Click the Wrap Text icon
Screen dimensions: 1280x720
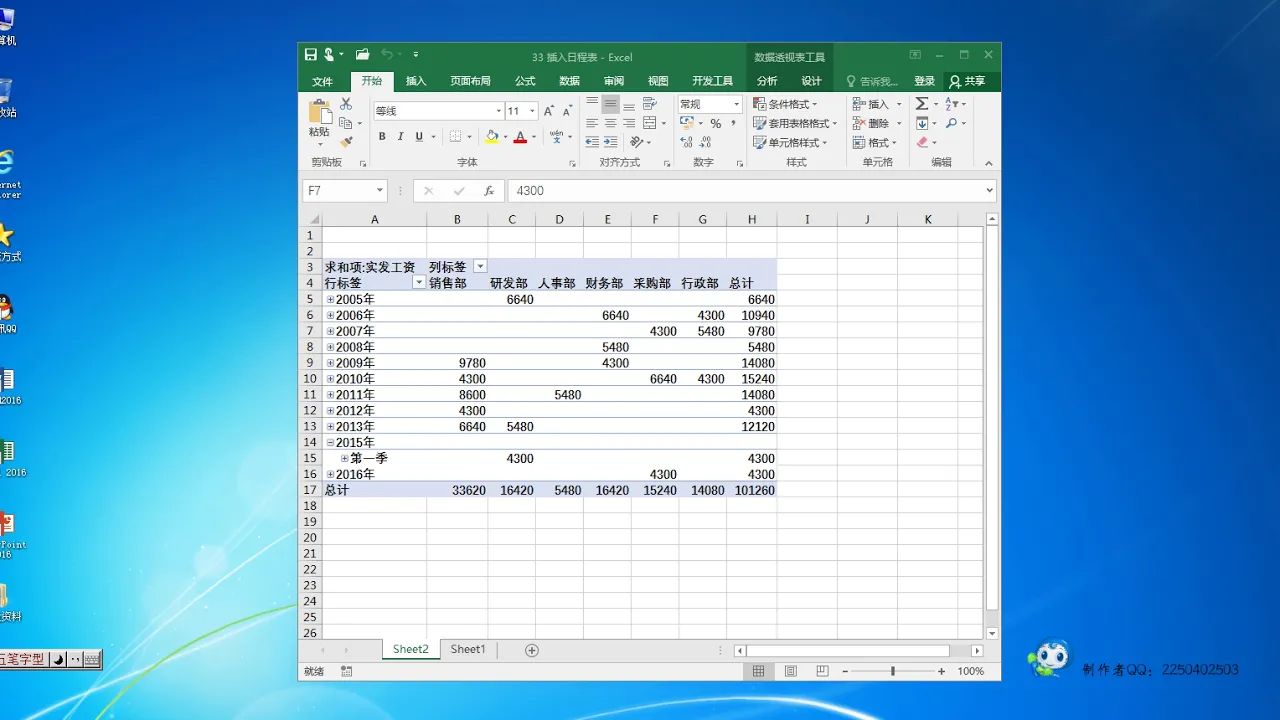(x=650, y=104)
